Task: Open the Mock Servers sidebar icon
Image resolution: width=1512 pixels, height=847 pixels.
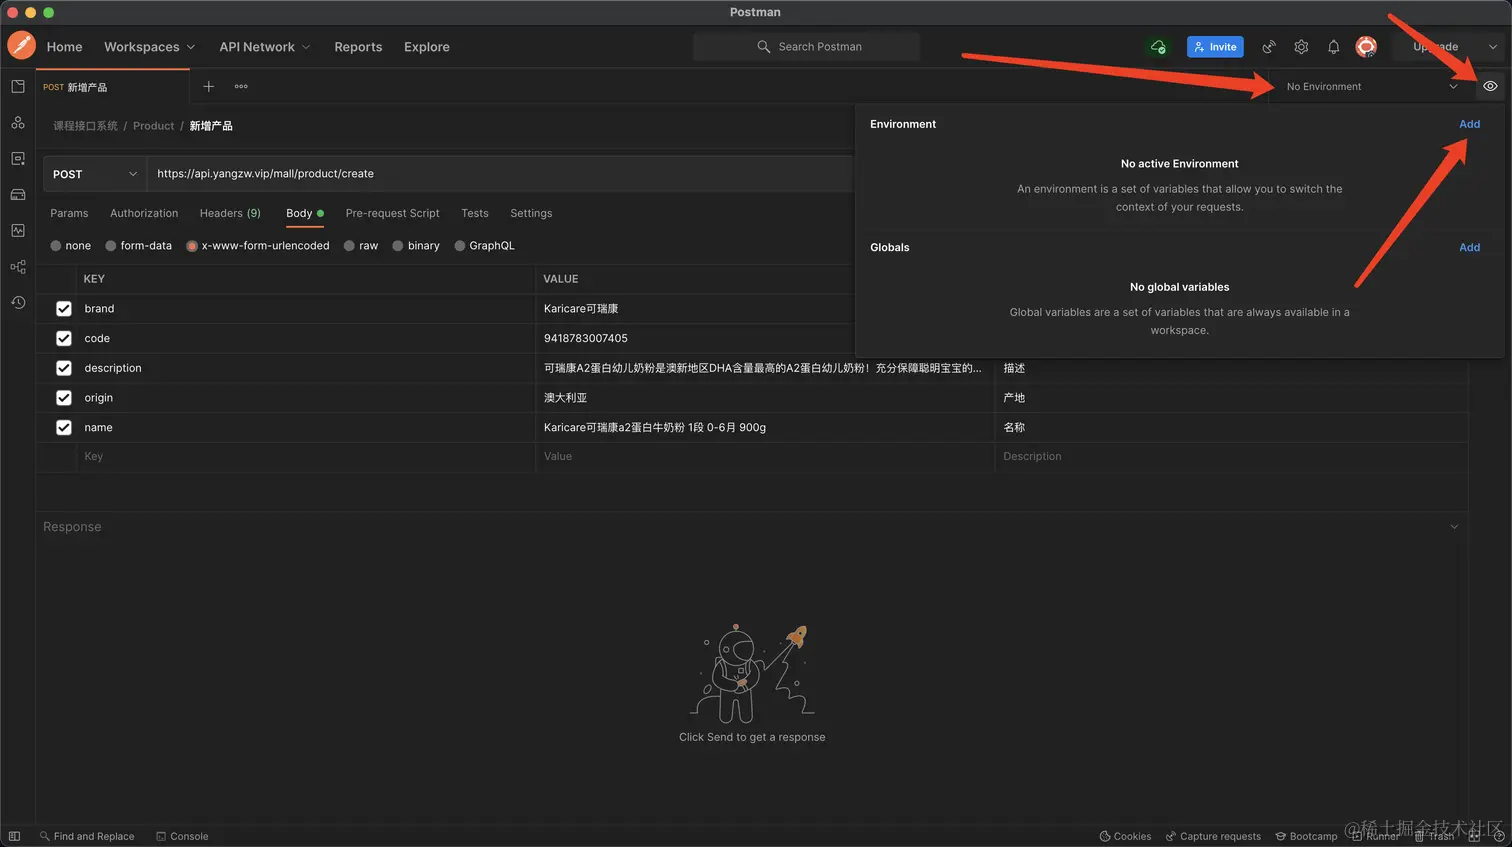Action: 18,195
